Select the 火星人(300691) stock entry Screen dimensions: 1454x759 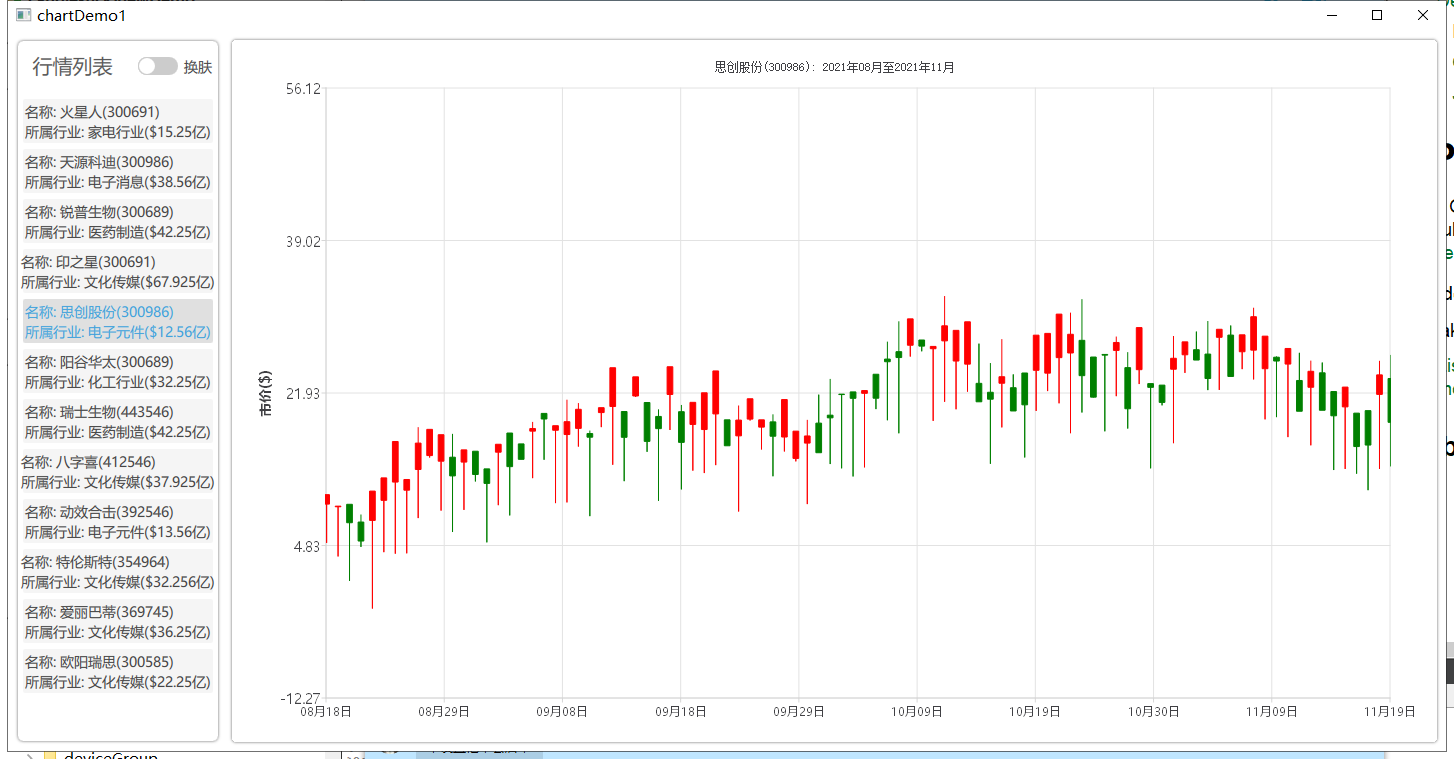pos(117,121)
